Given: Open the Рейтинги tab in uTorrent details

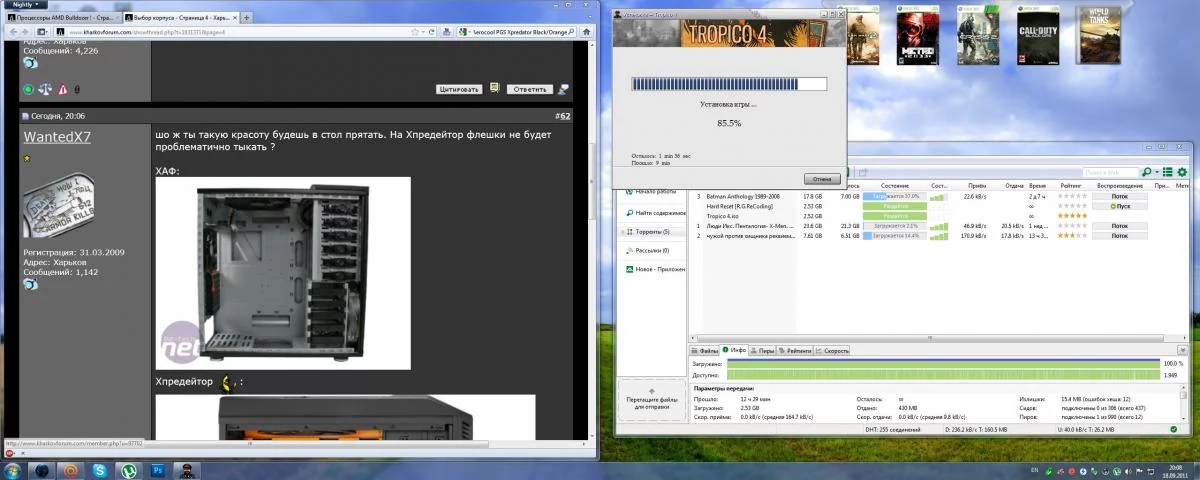Looking at the screenshot, I should tap(796, 351).
